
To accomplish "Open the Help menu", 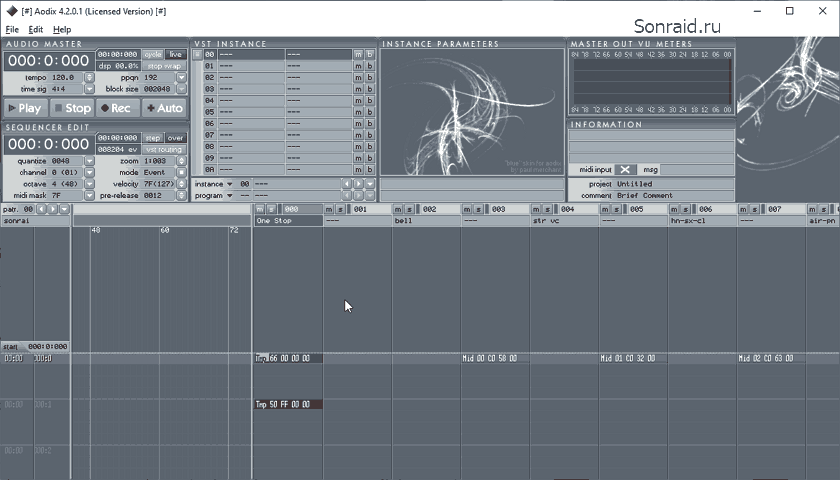I will coord(62,29).
